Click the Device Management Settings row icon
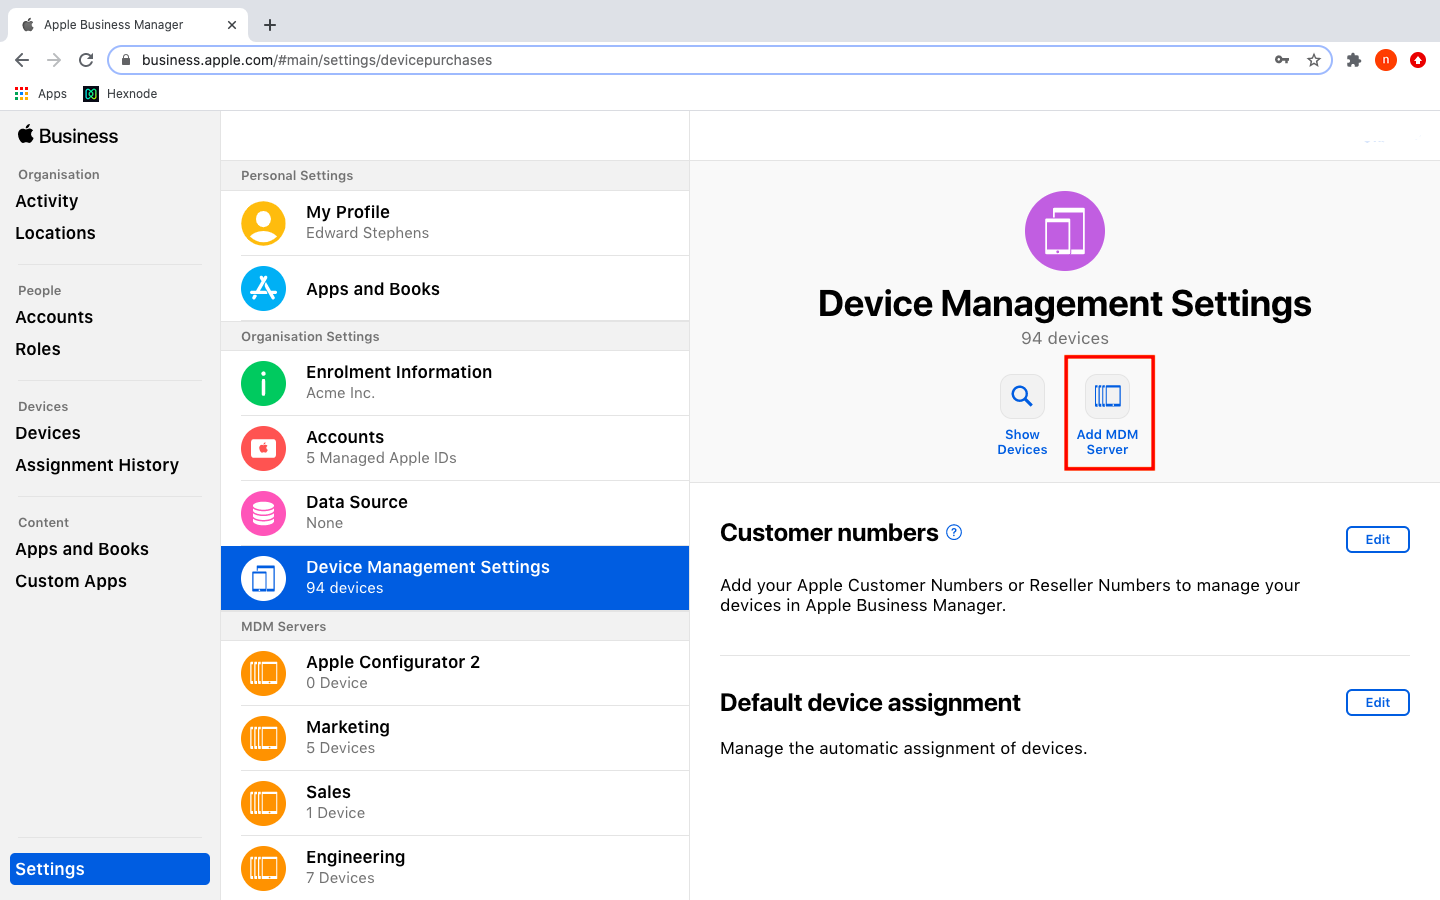The image size is (1440, 900). tap(263, 578)
